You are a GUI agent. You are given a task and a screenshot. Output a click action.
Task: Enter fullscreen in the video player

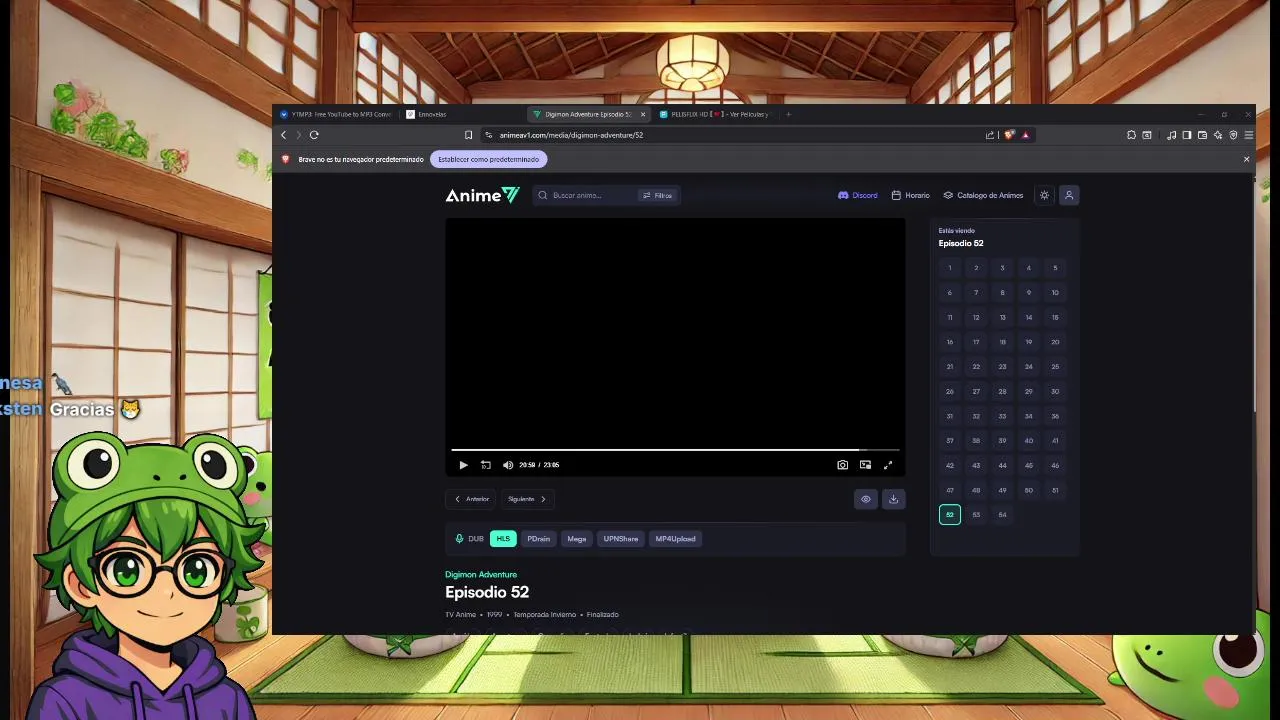click(x=888, y=465)
